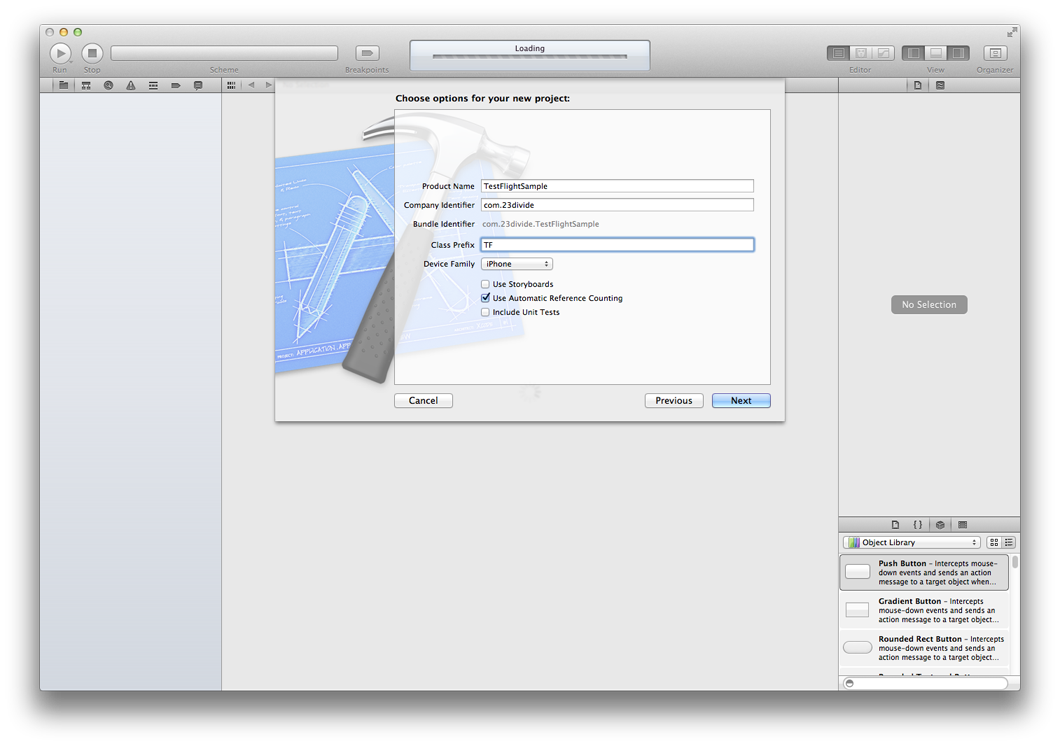Image resolution: width=1060 pixels, height=746 pixels.
Task: Open the Organizer window
Action: point(995,53)
